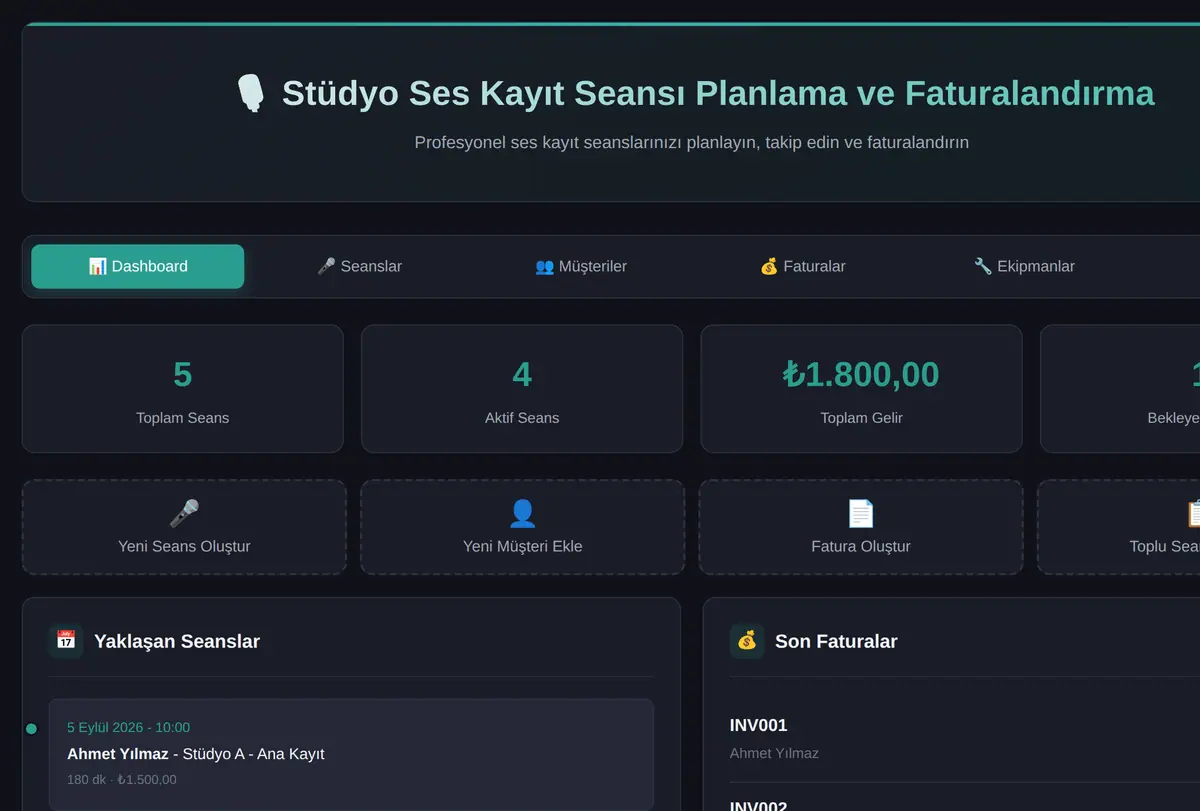Click the Yeni Seans Oluştur label
The height and width of the screenshot is (811, 1200).
(184, 546)
